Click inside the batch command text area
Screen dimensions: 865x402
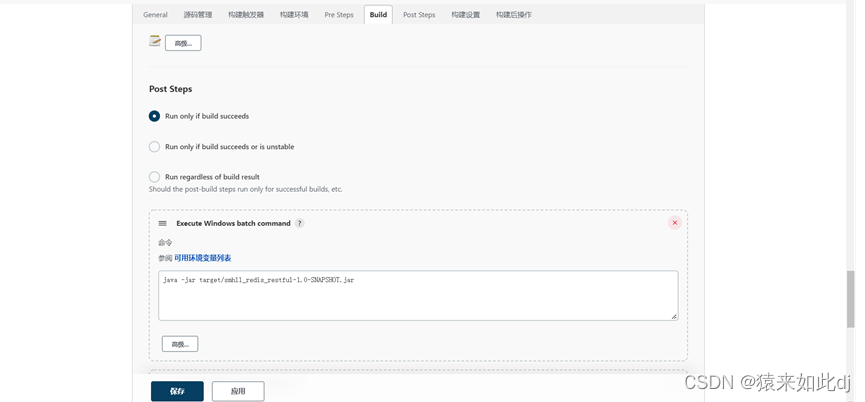click(418, 295)
